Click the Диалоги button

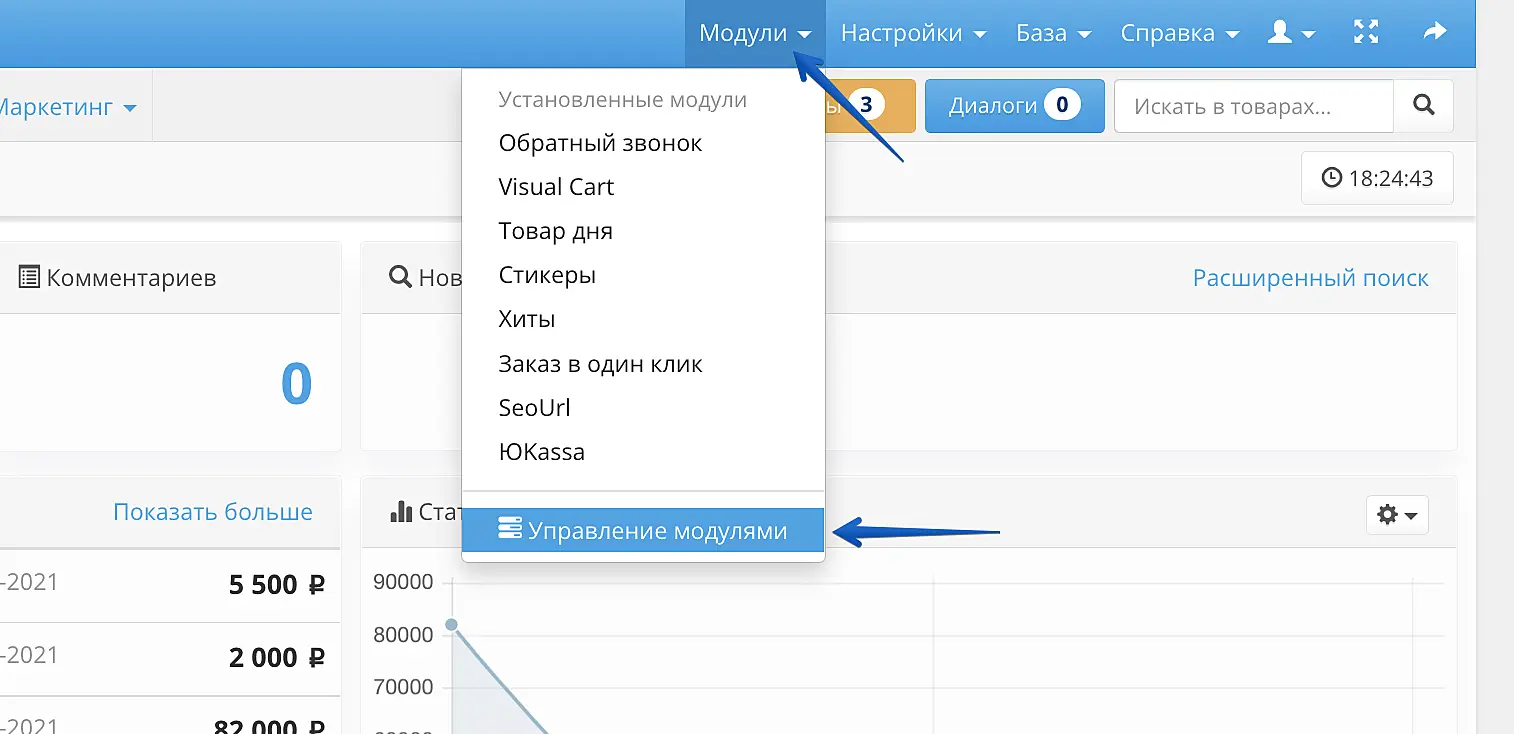click(1014, 106)
